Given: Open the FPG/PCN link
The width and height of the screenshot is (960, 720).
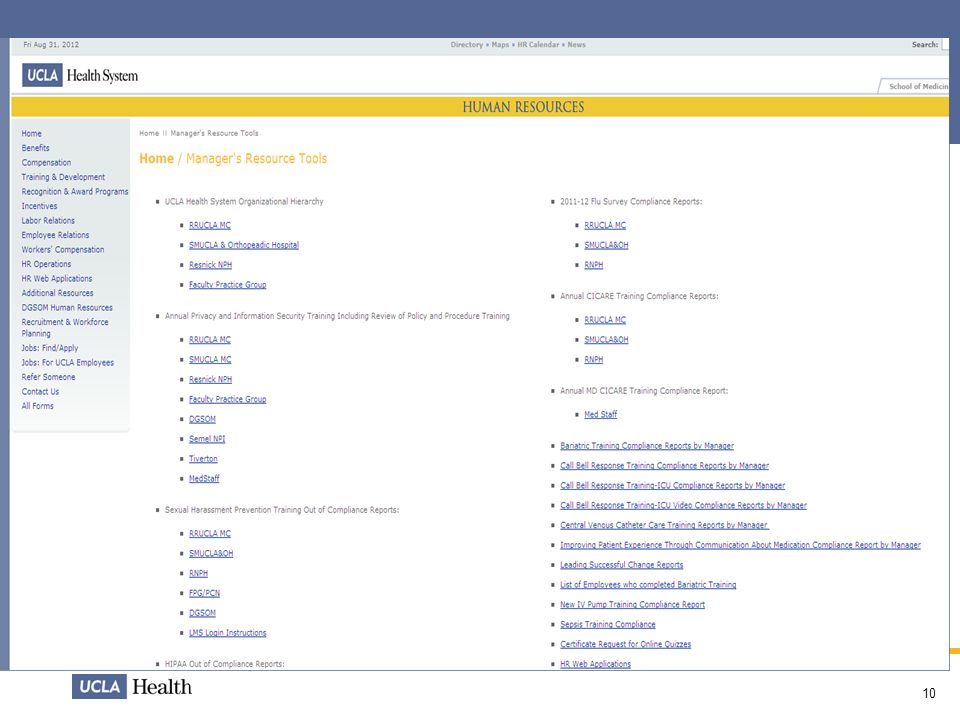Looking at the screenshot, I should click(204, 593).
